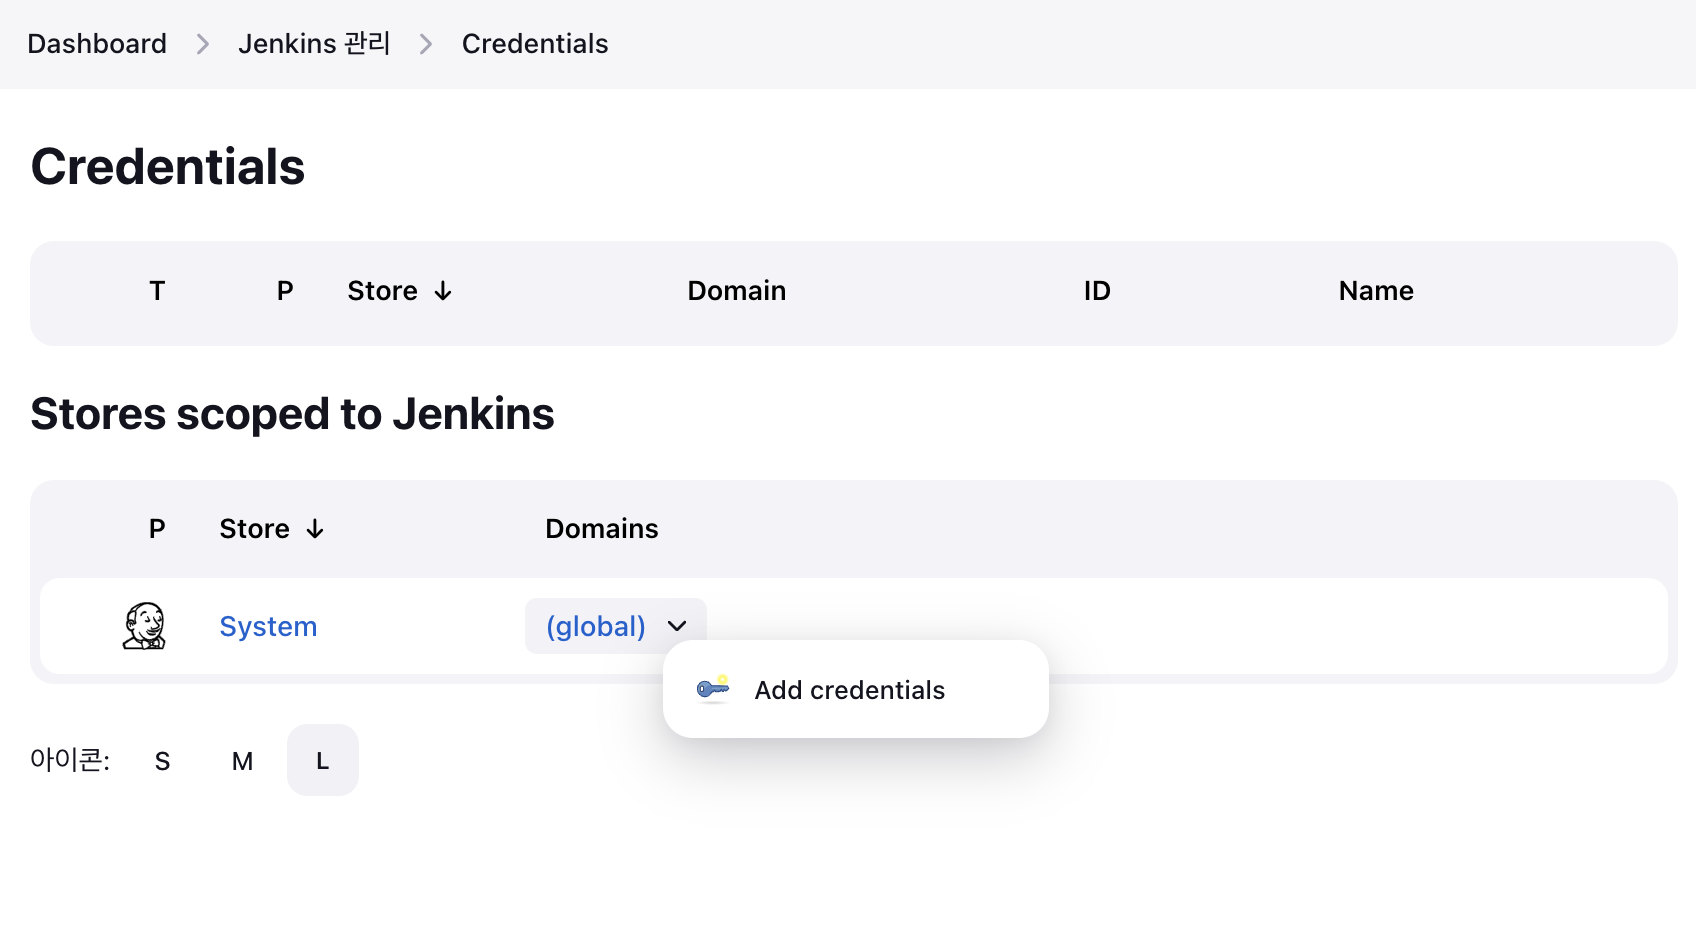The image size is (1696, 940).
Task: Open Jenkins 관리 in the breadcrumb
Action: point(314,44)
